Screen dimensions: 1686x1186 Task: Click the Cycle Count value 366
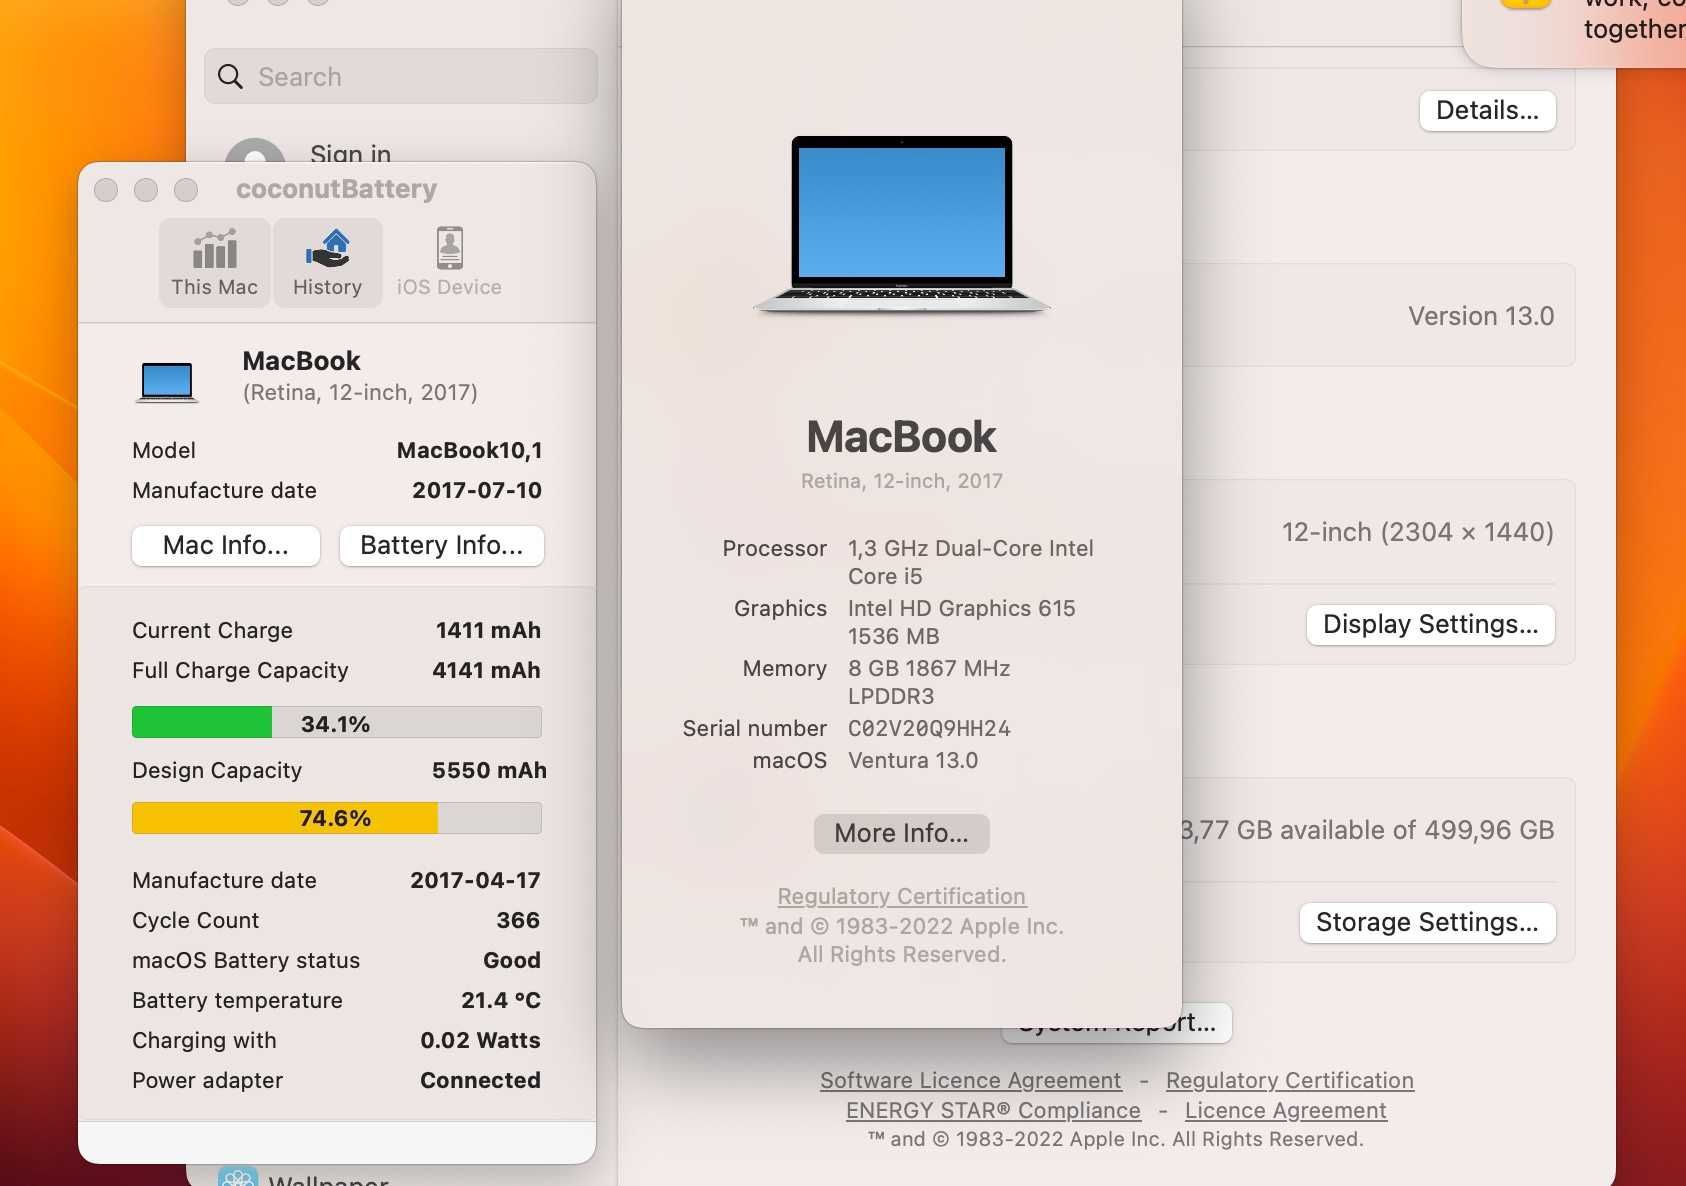(518, 920)
